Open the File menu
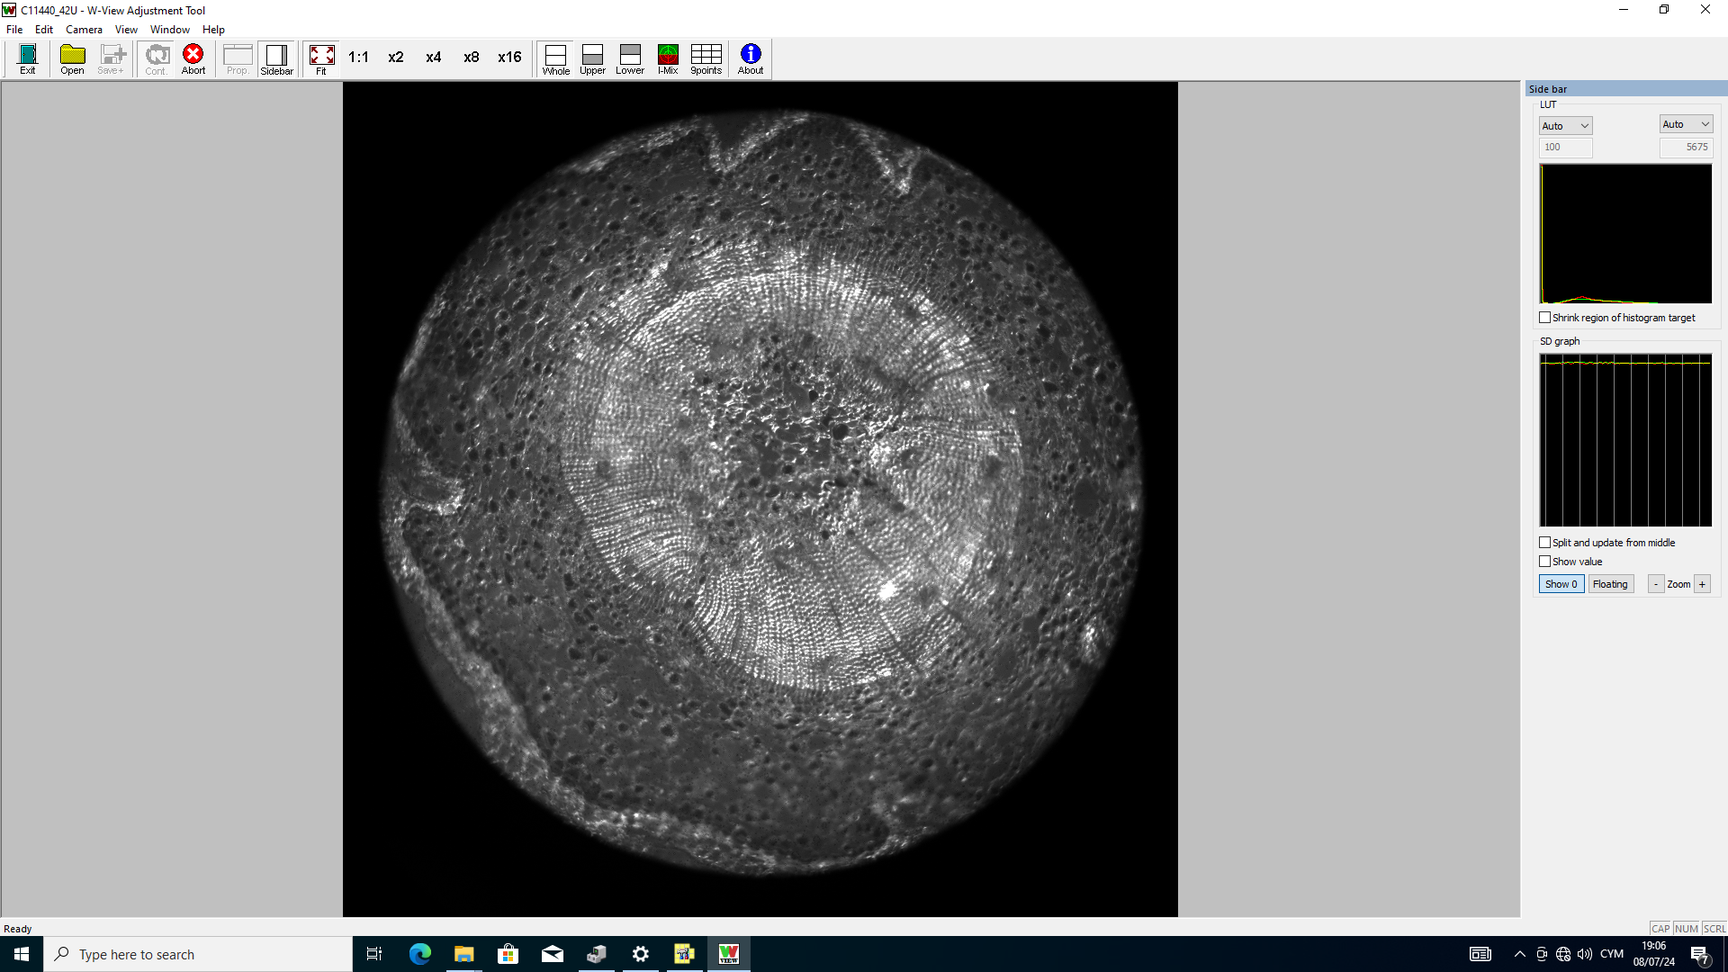This screenshot has height=972, width=1728. [14, 30]
